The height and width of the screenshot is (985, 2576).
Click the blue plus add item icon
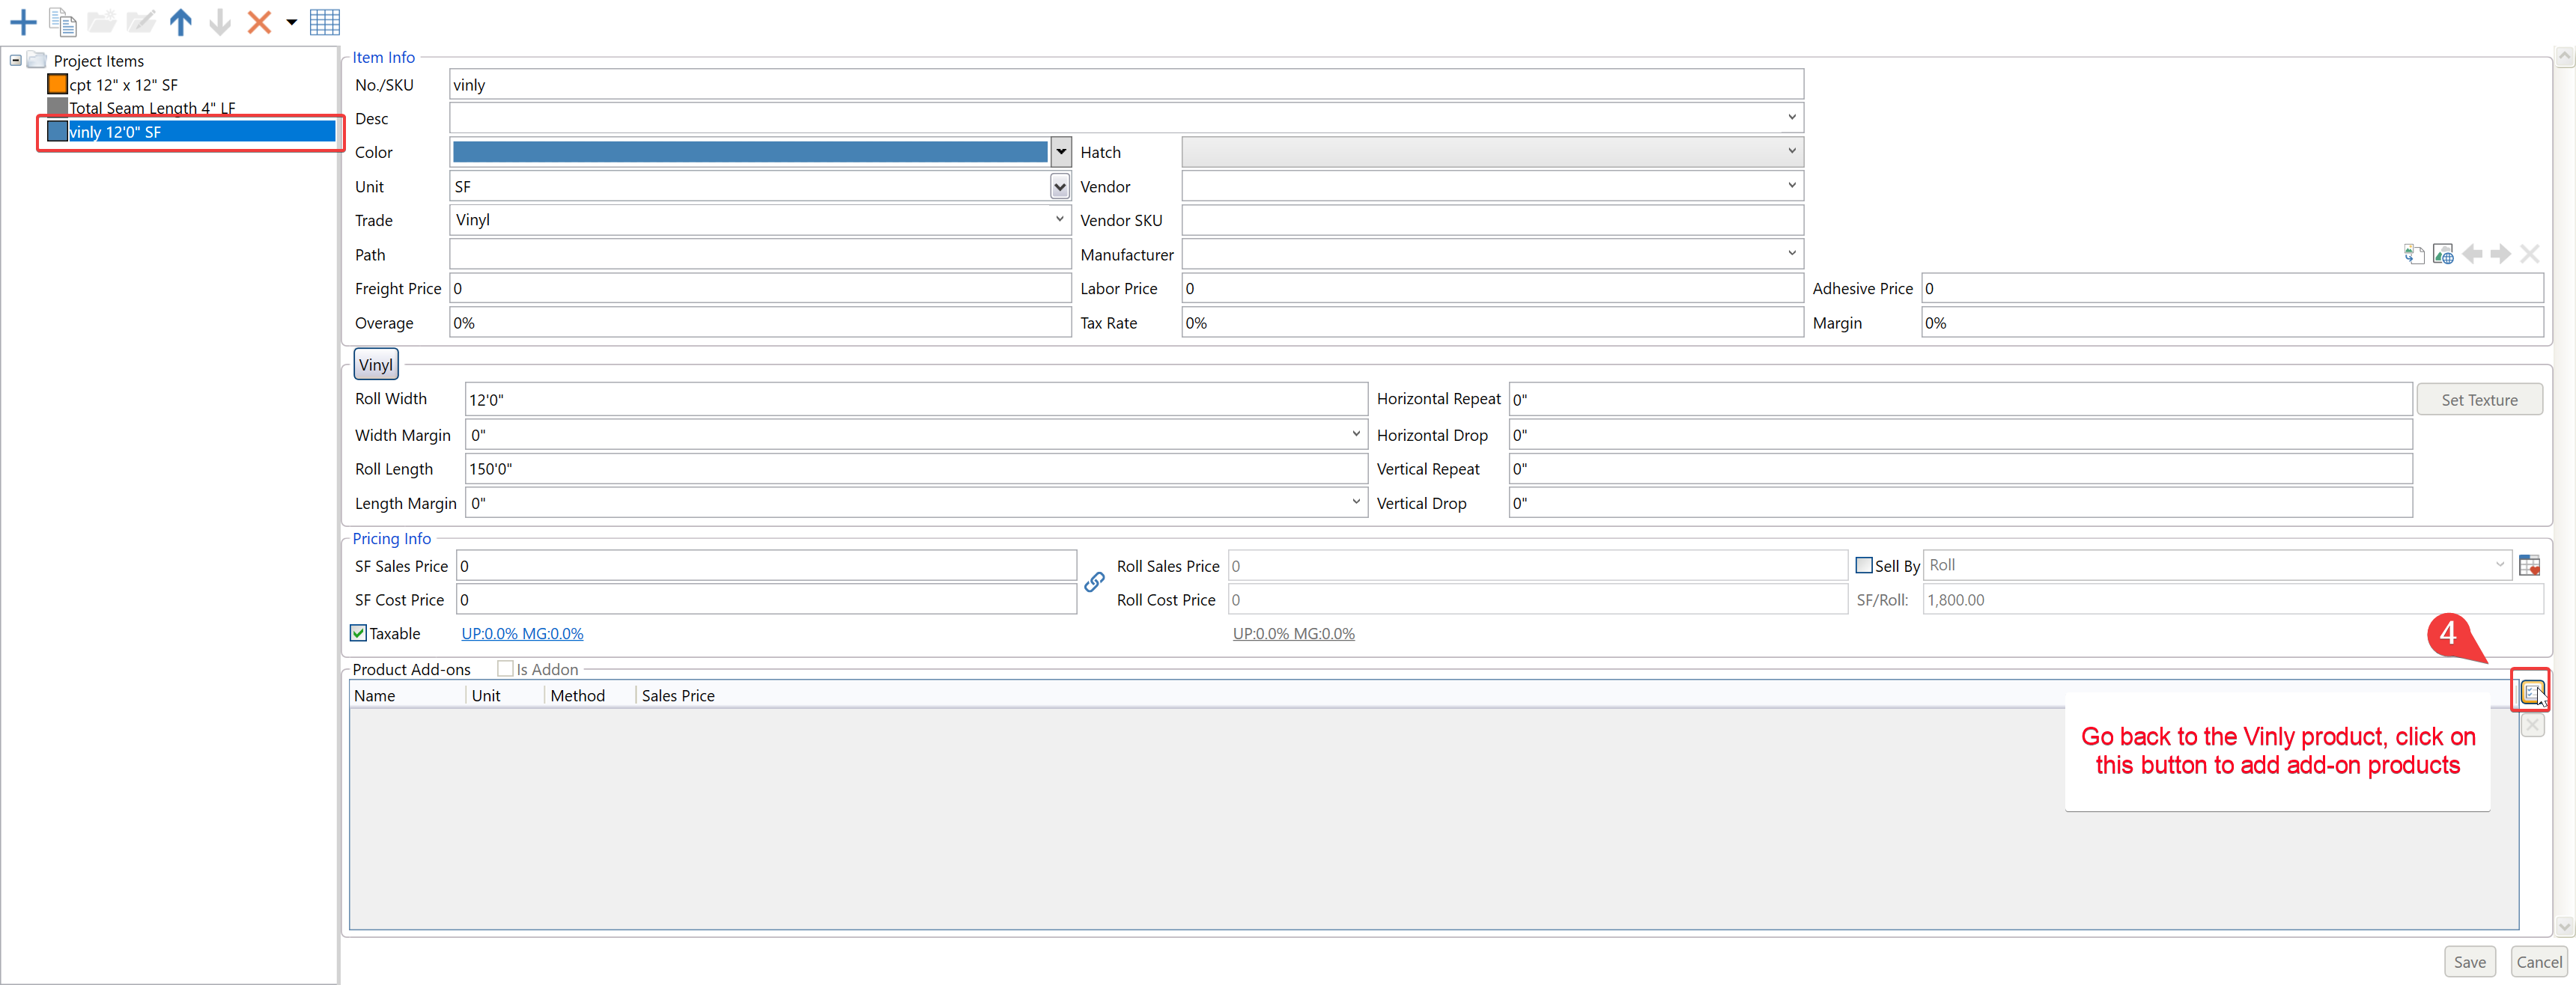pyautogui.click(x=22, y=21)
